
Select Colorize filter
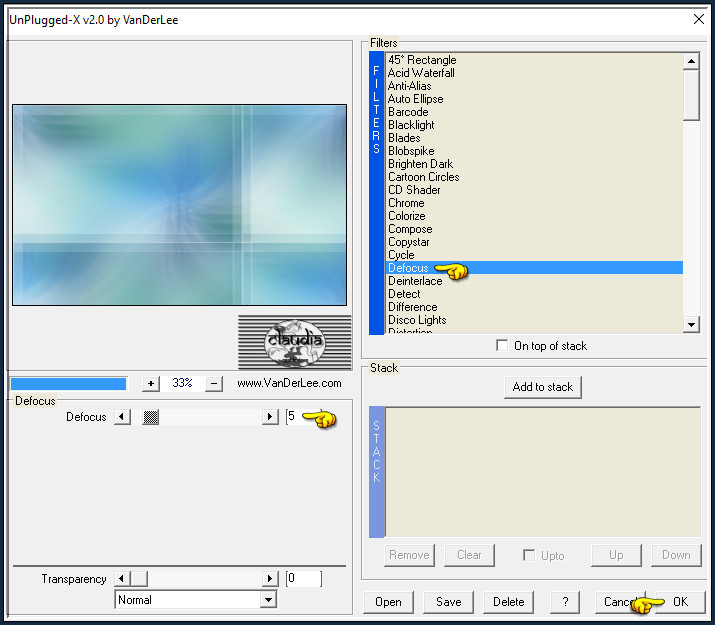pyautogui.click(x=534, y=216)
